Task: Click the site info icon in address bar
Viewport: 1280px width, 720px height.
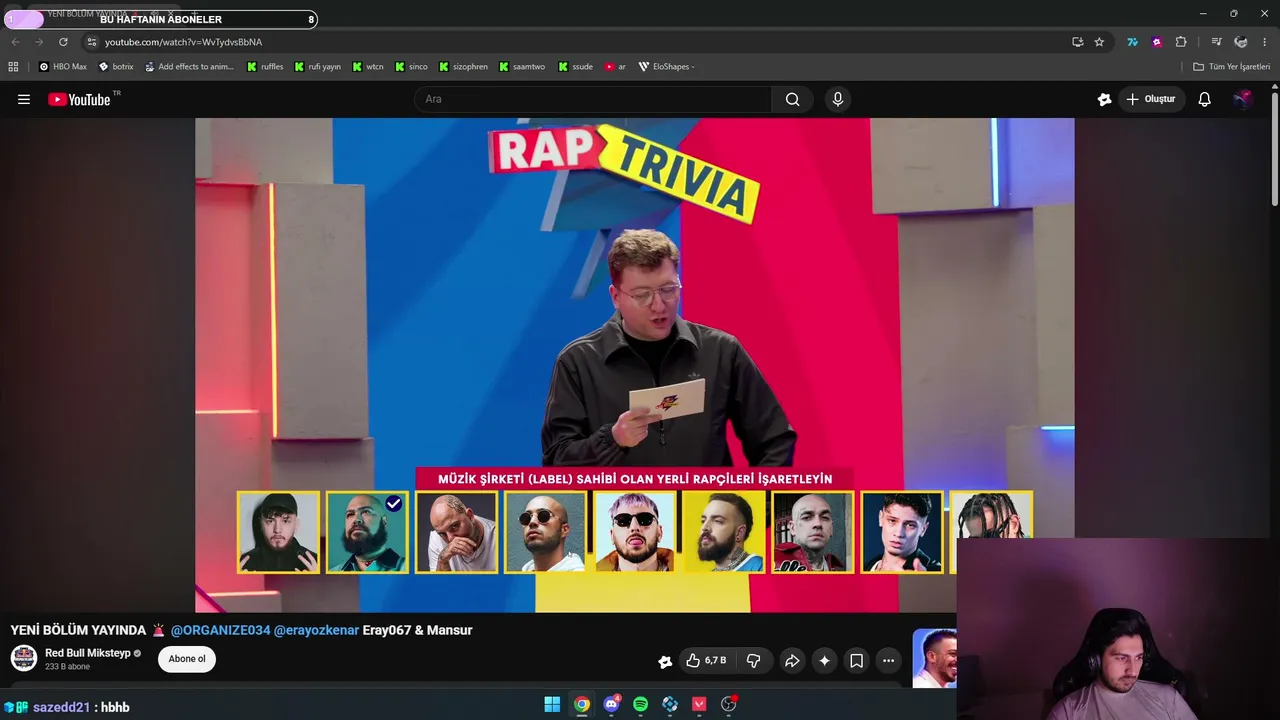Action: 91,42
